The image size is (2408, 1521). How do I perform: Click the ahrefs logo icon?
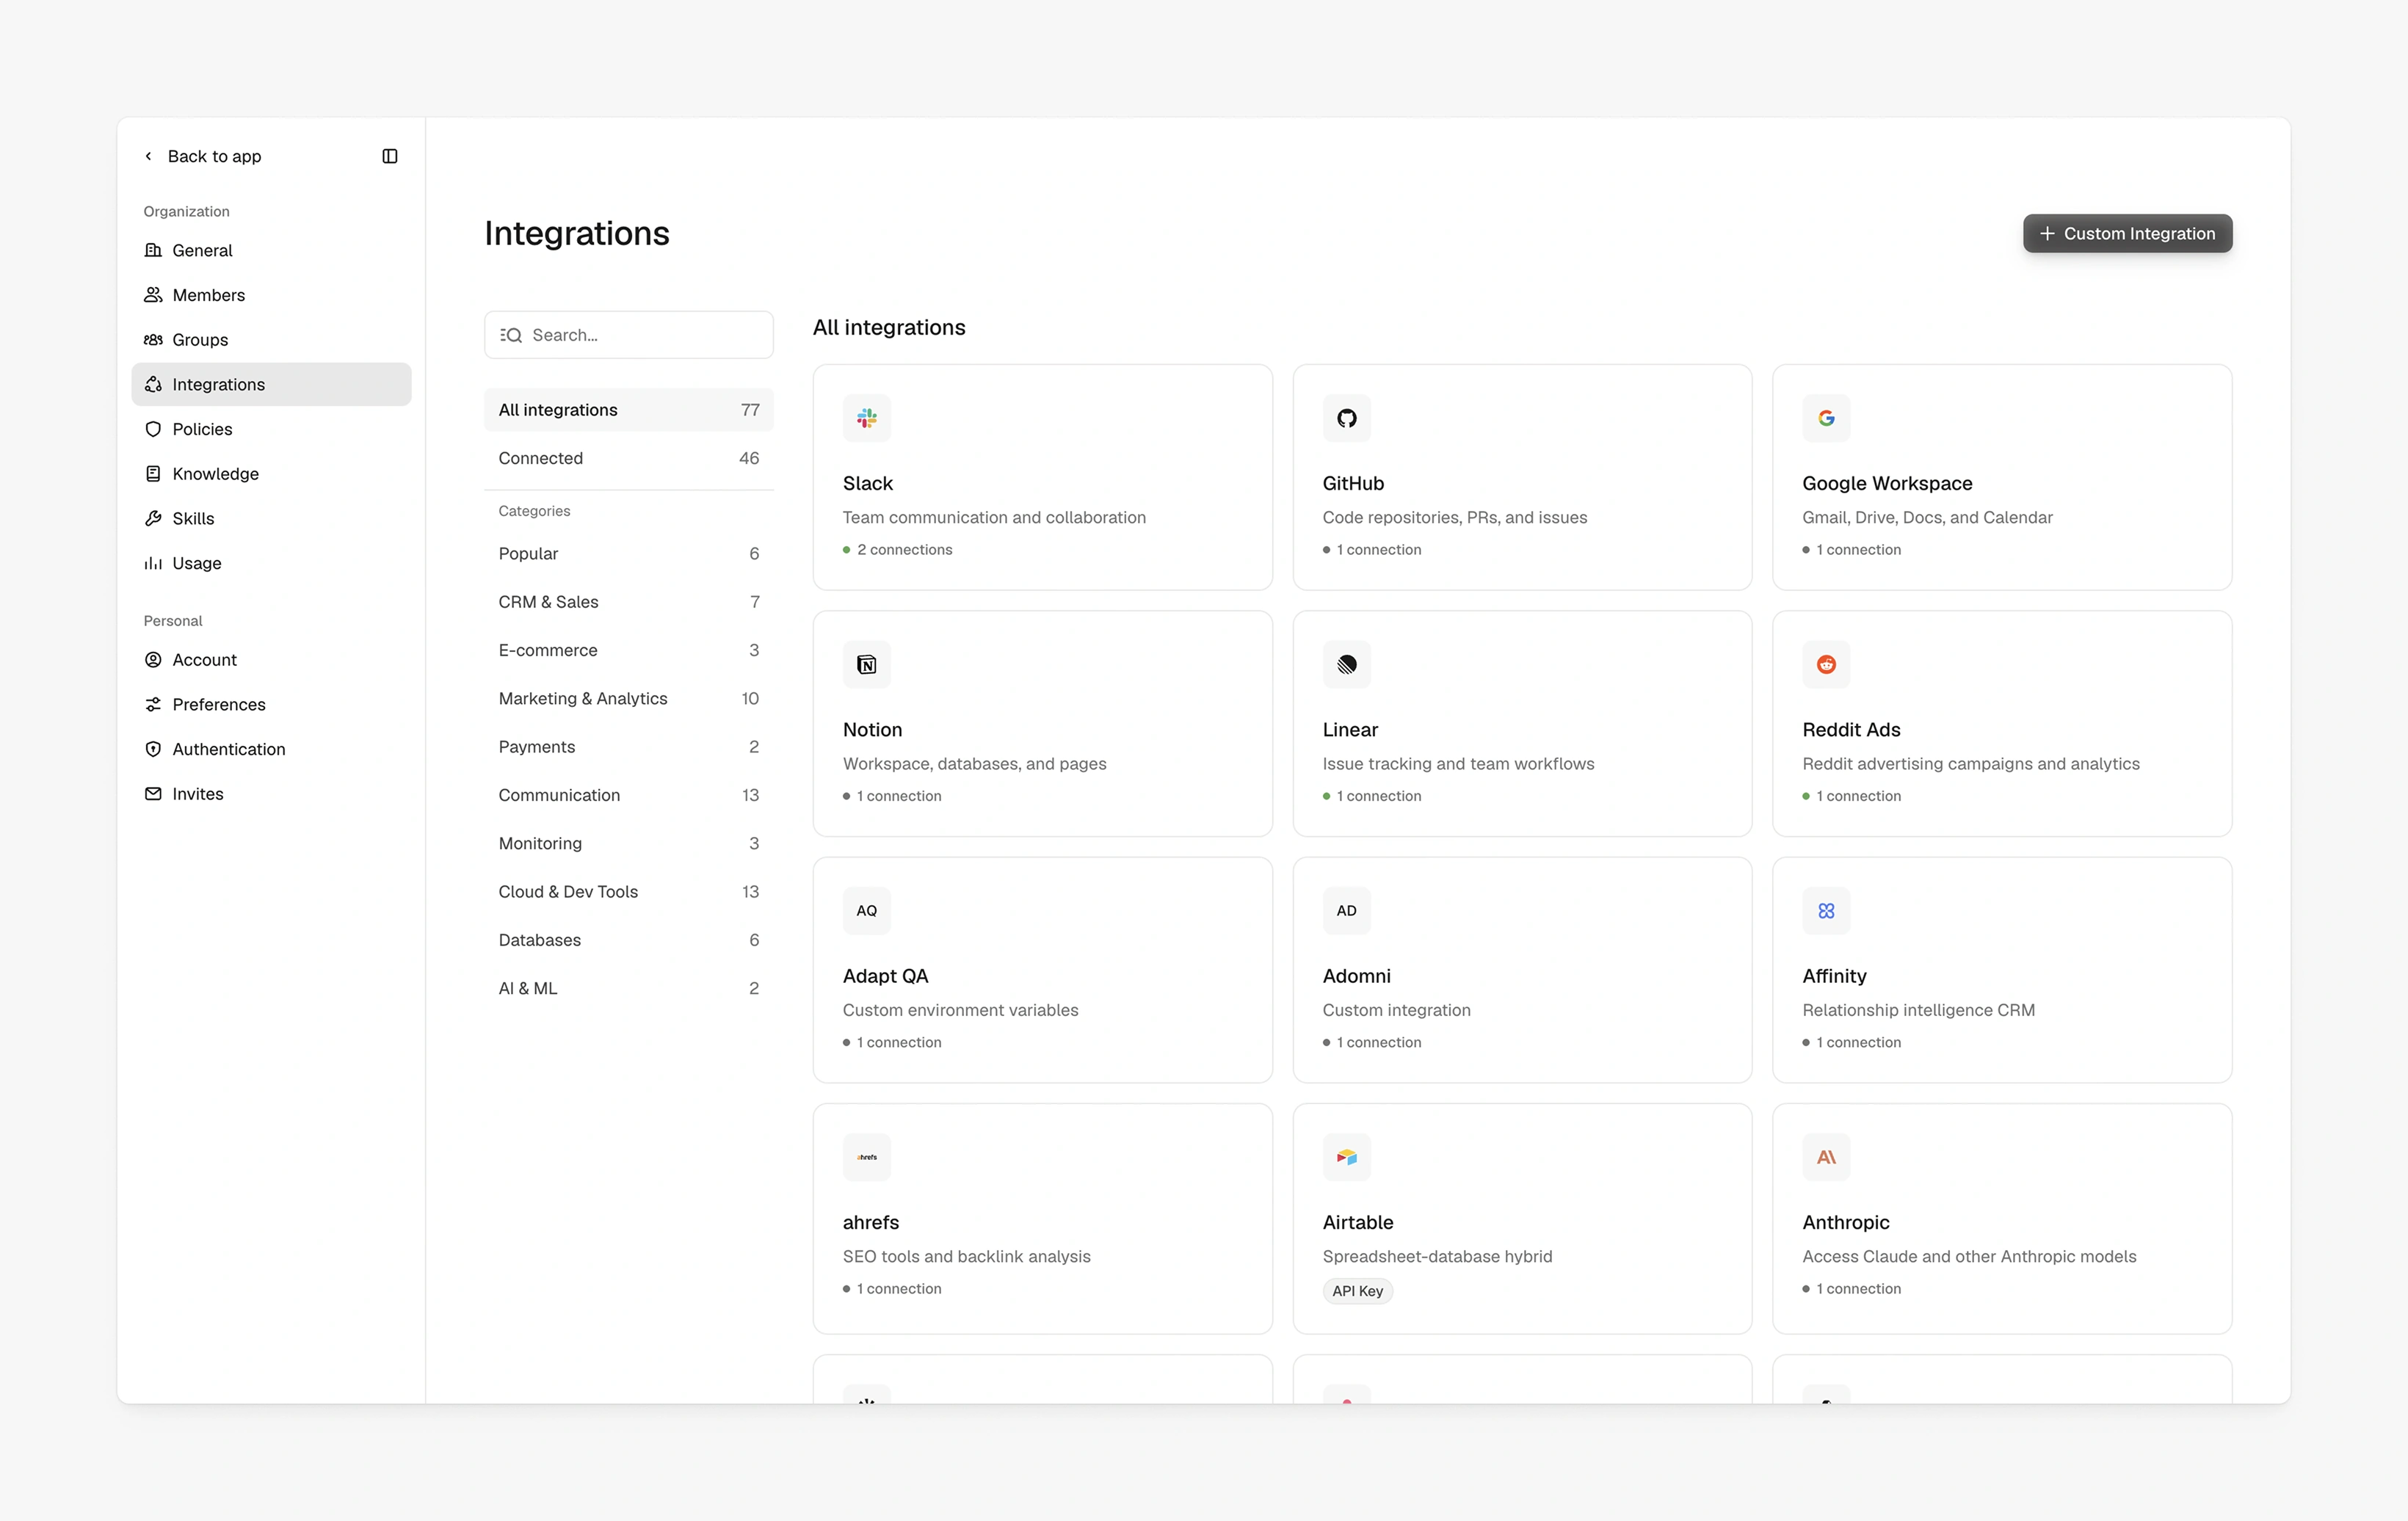point(866,1157)
